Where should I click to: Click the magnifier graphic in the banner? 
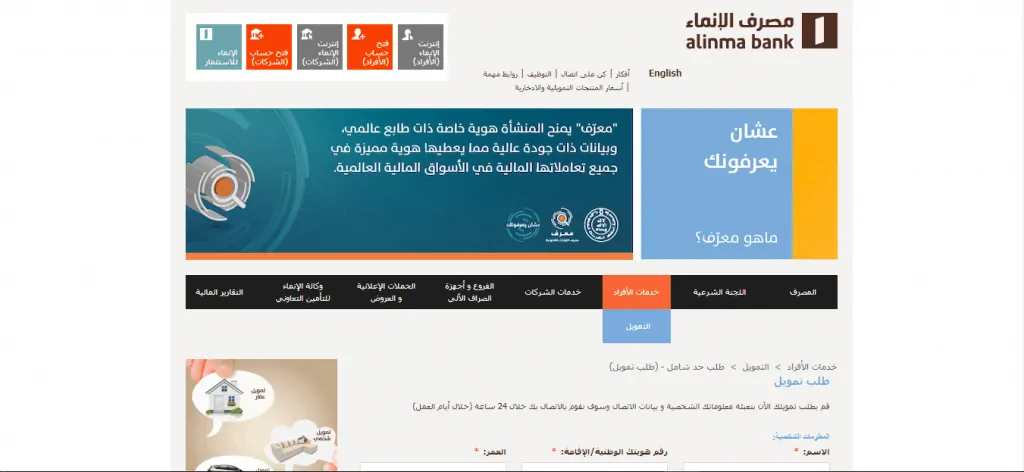tap(222, 186)
